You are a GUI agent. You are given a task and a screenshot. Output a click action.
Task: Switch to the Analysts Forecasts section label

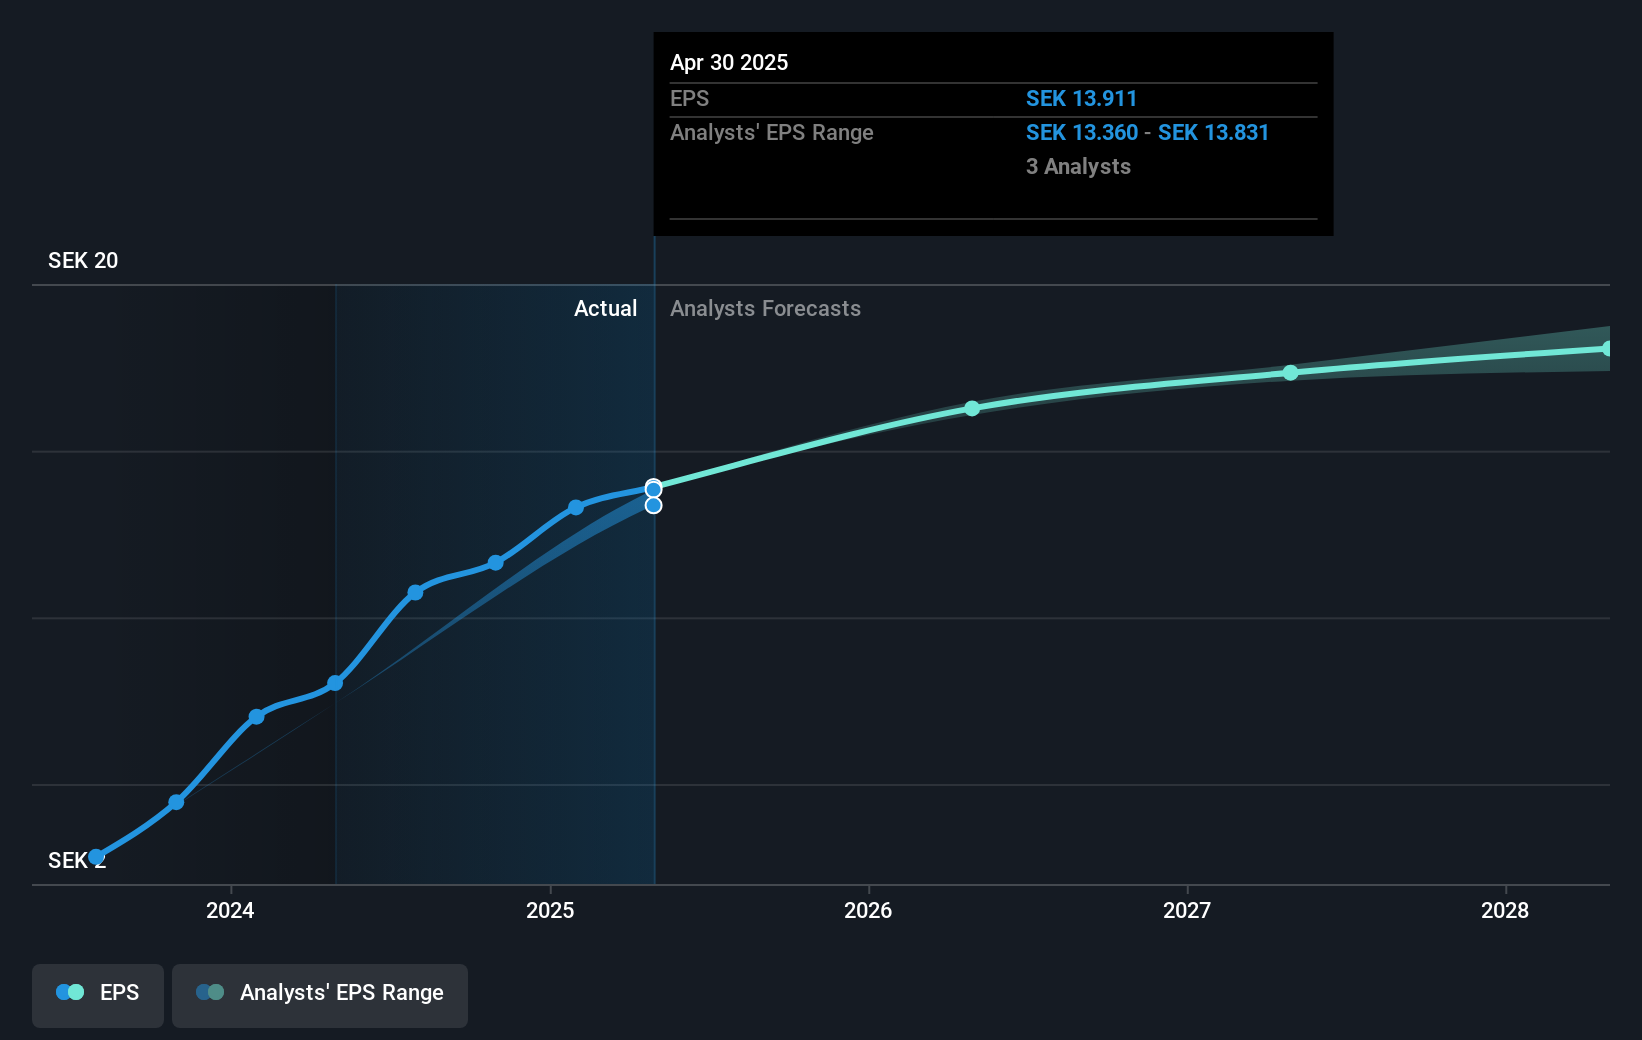point(765,308)
